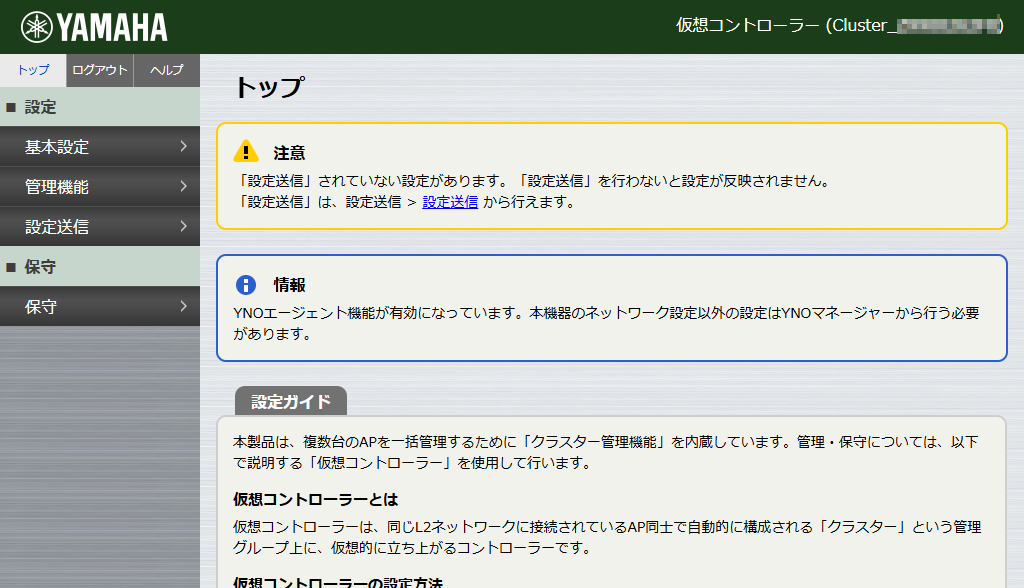This screenshot has width=1024, height=588.
Task: Open the 基本設定 menu item
Action: point(100,146)
